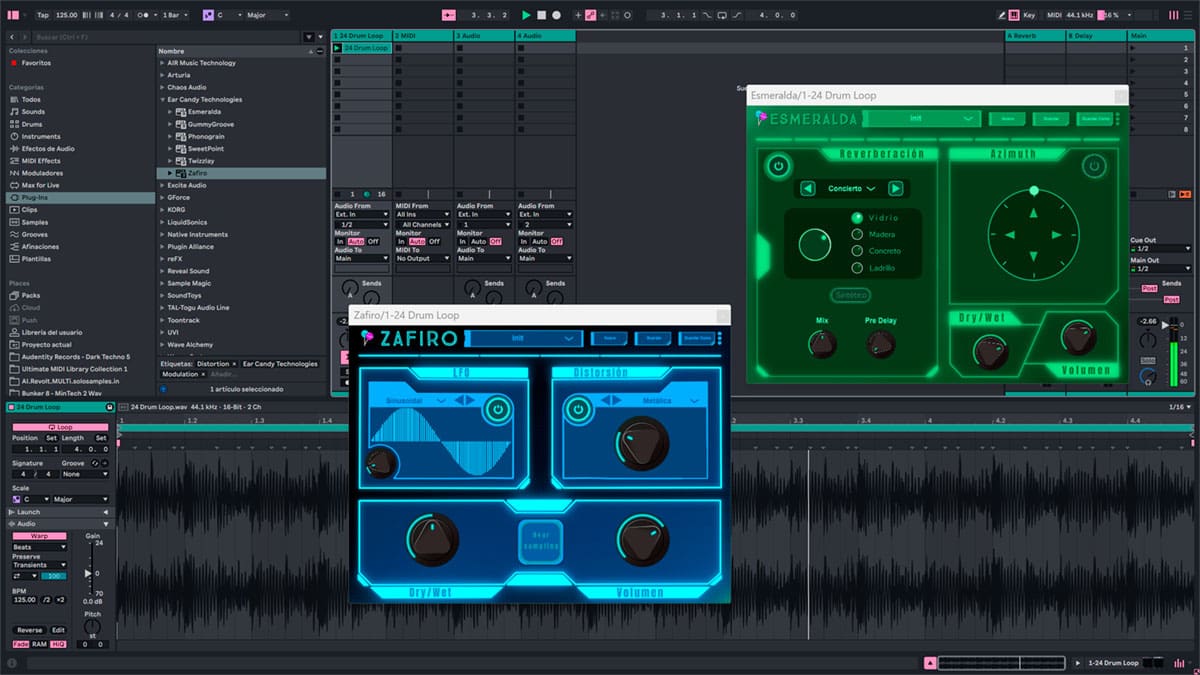This screenshot has height=675, width=1200.
Task: Click previous reverb type arrow in Esmeralda
Action: (807, 188)
